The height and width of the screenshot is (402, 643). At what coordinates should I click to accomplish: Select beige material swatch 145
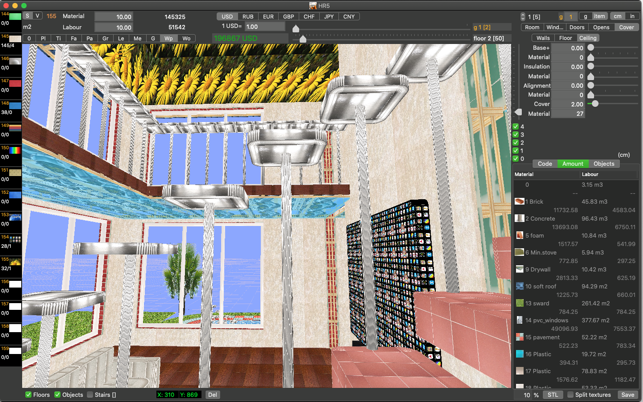15,39
